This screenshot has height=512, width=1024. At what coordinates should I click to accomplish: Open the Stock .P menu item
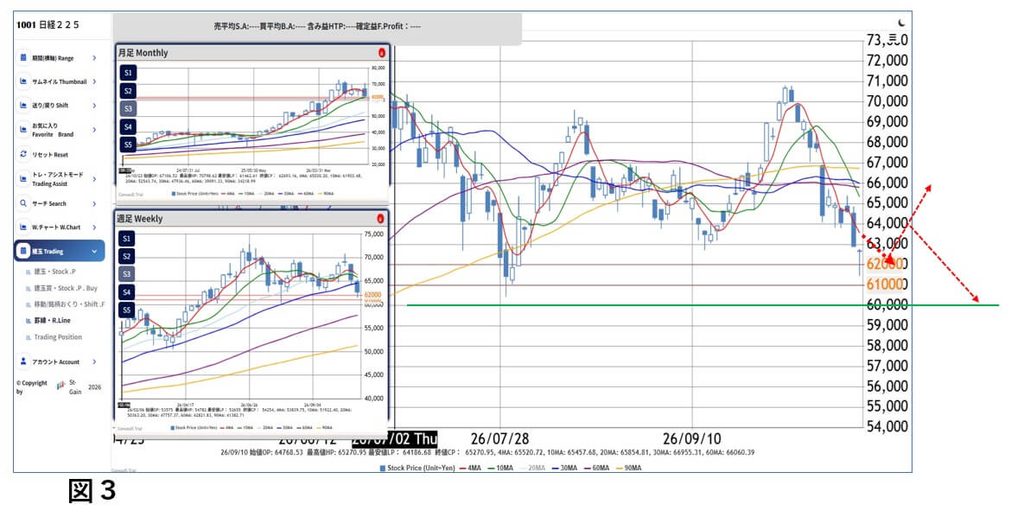coord(55,271)
